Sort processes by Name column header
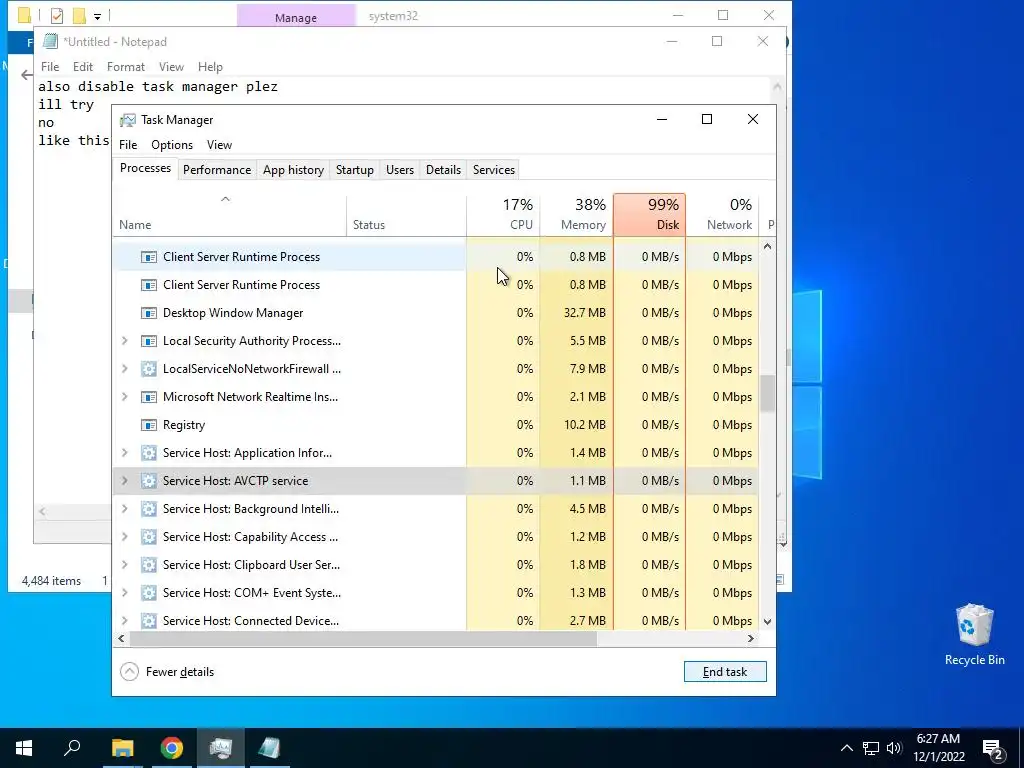Image resolution: width=1024 pixels, height=768 pixels. tap(229, 215)
